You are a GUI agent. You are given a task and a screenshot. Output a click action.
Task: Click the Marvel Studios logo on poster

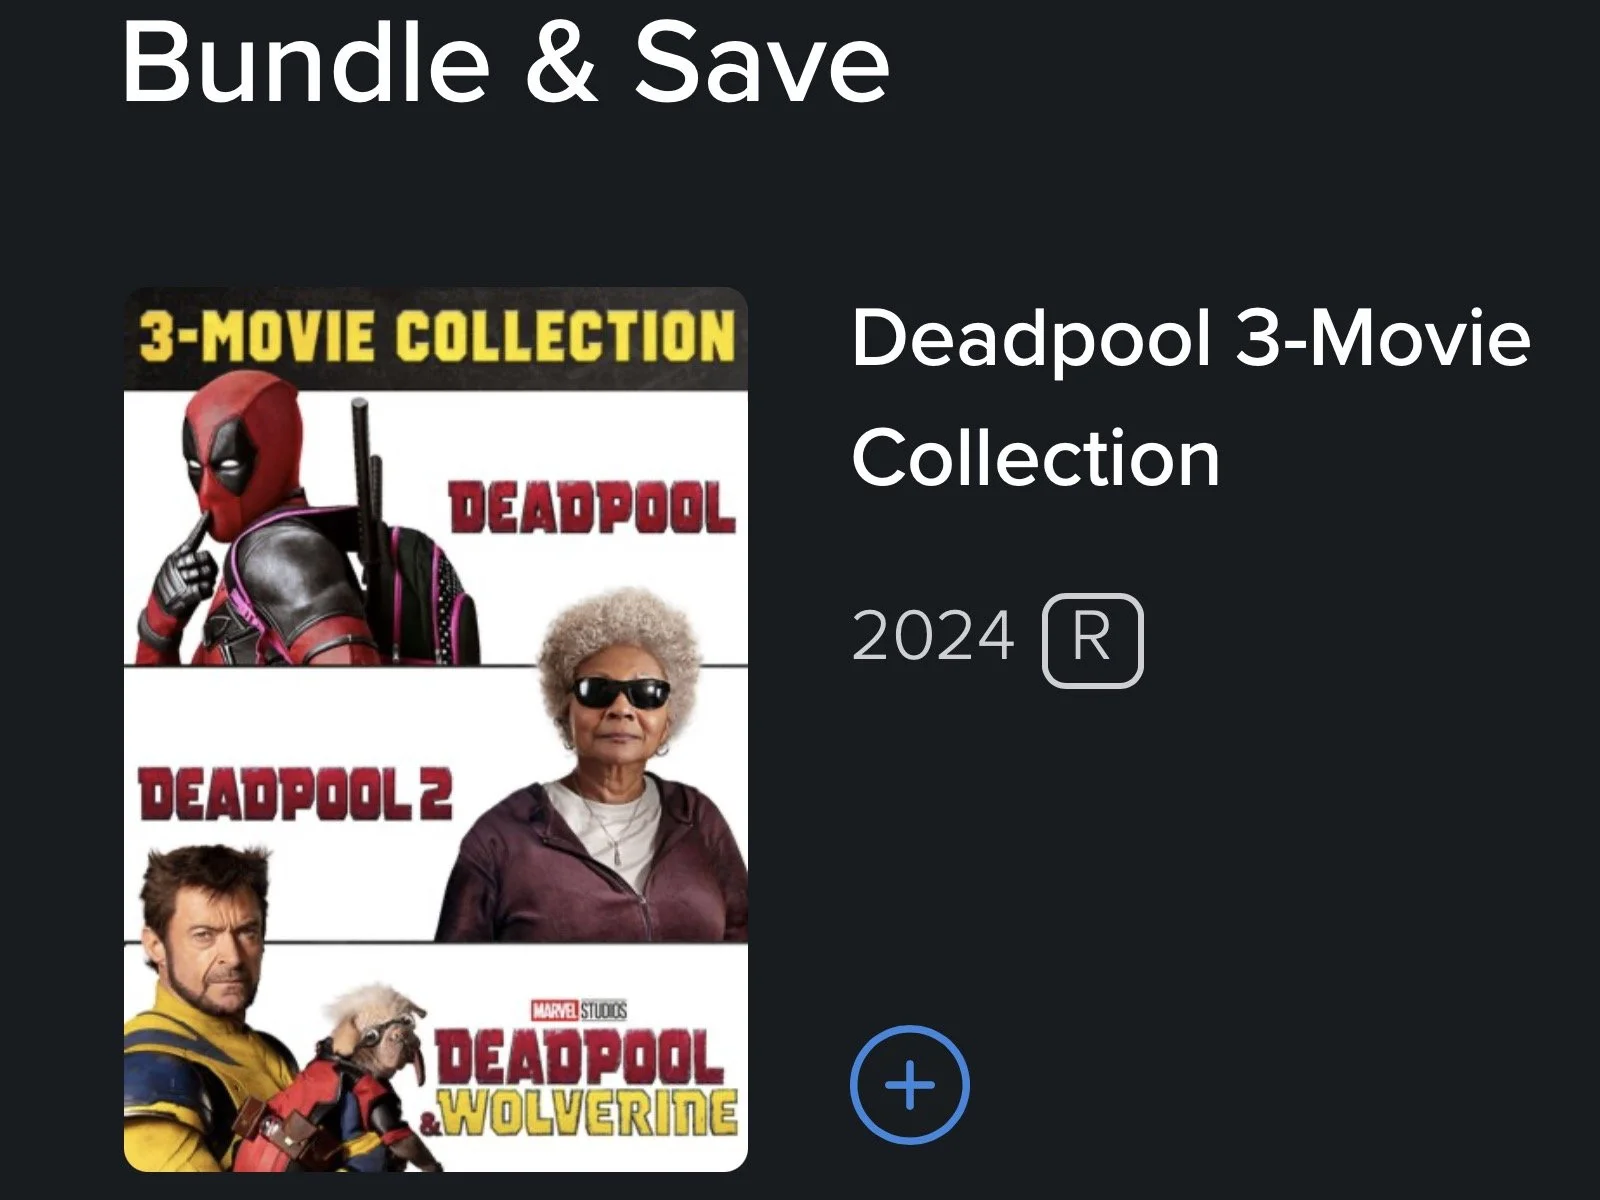click(578, 1010)
